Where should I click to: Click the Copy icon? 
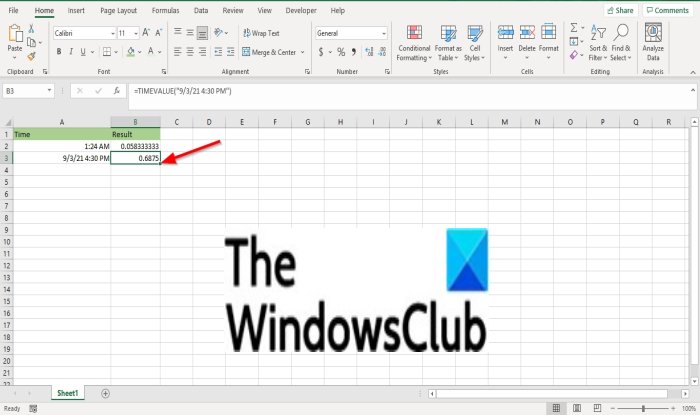tap(31, 42)
